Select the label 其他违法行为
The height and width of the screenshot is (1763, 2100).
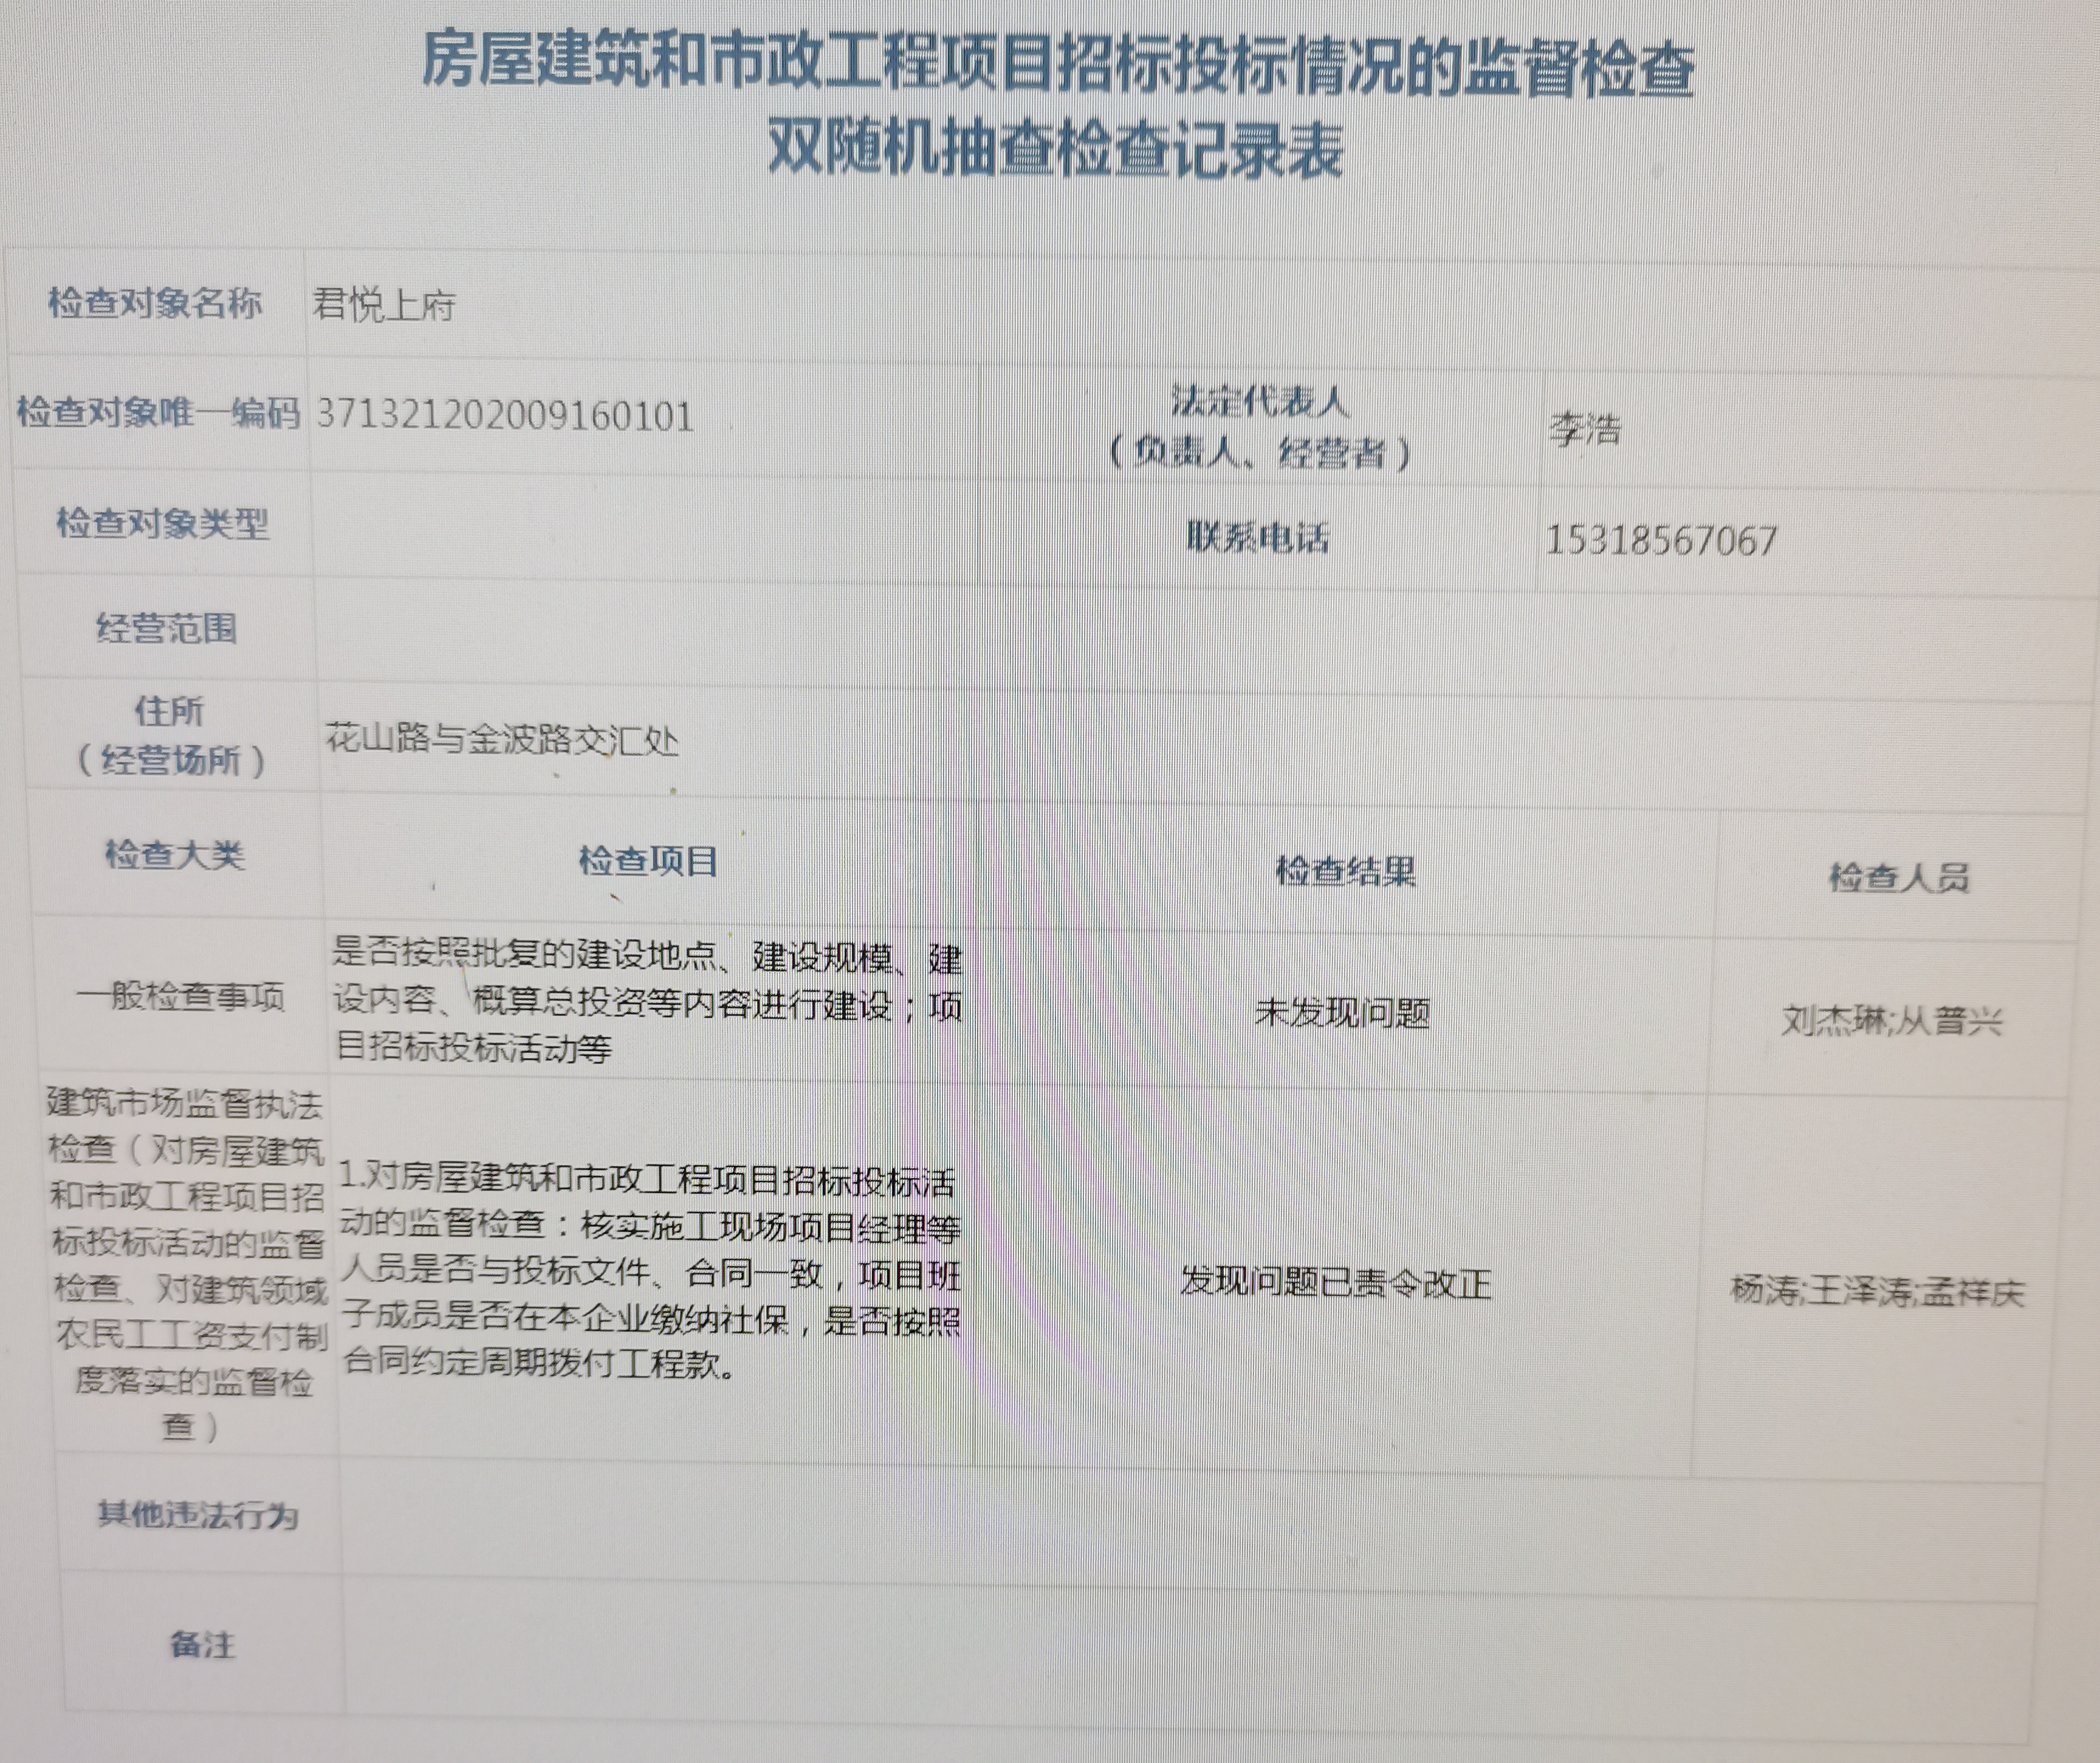(x=198, y=1516)
